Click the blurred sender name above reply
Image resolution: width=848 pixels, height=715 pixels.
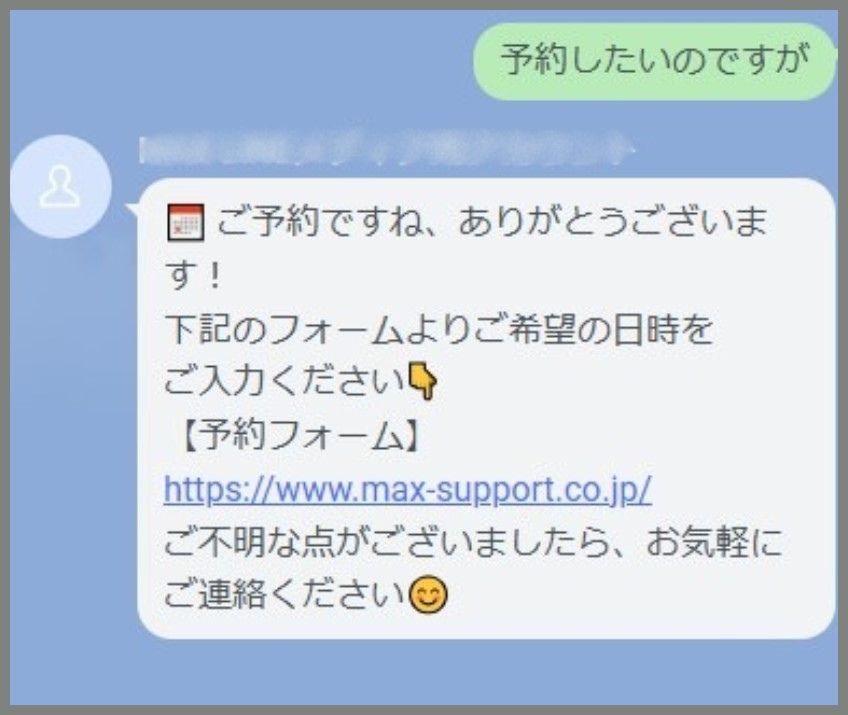[387, 149]
